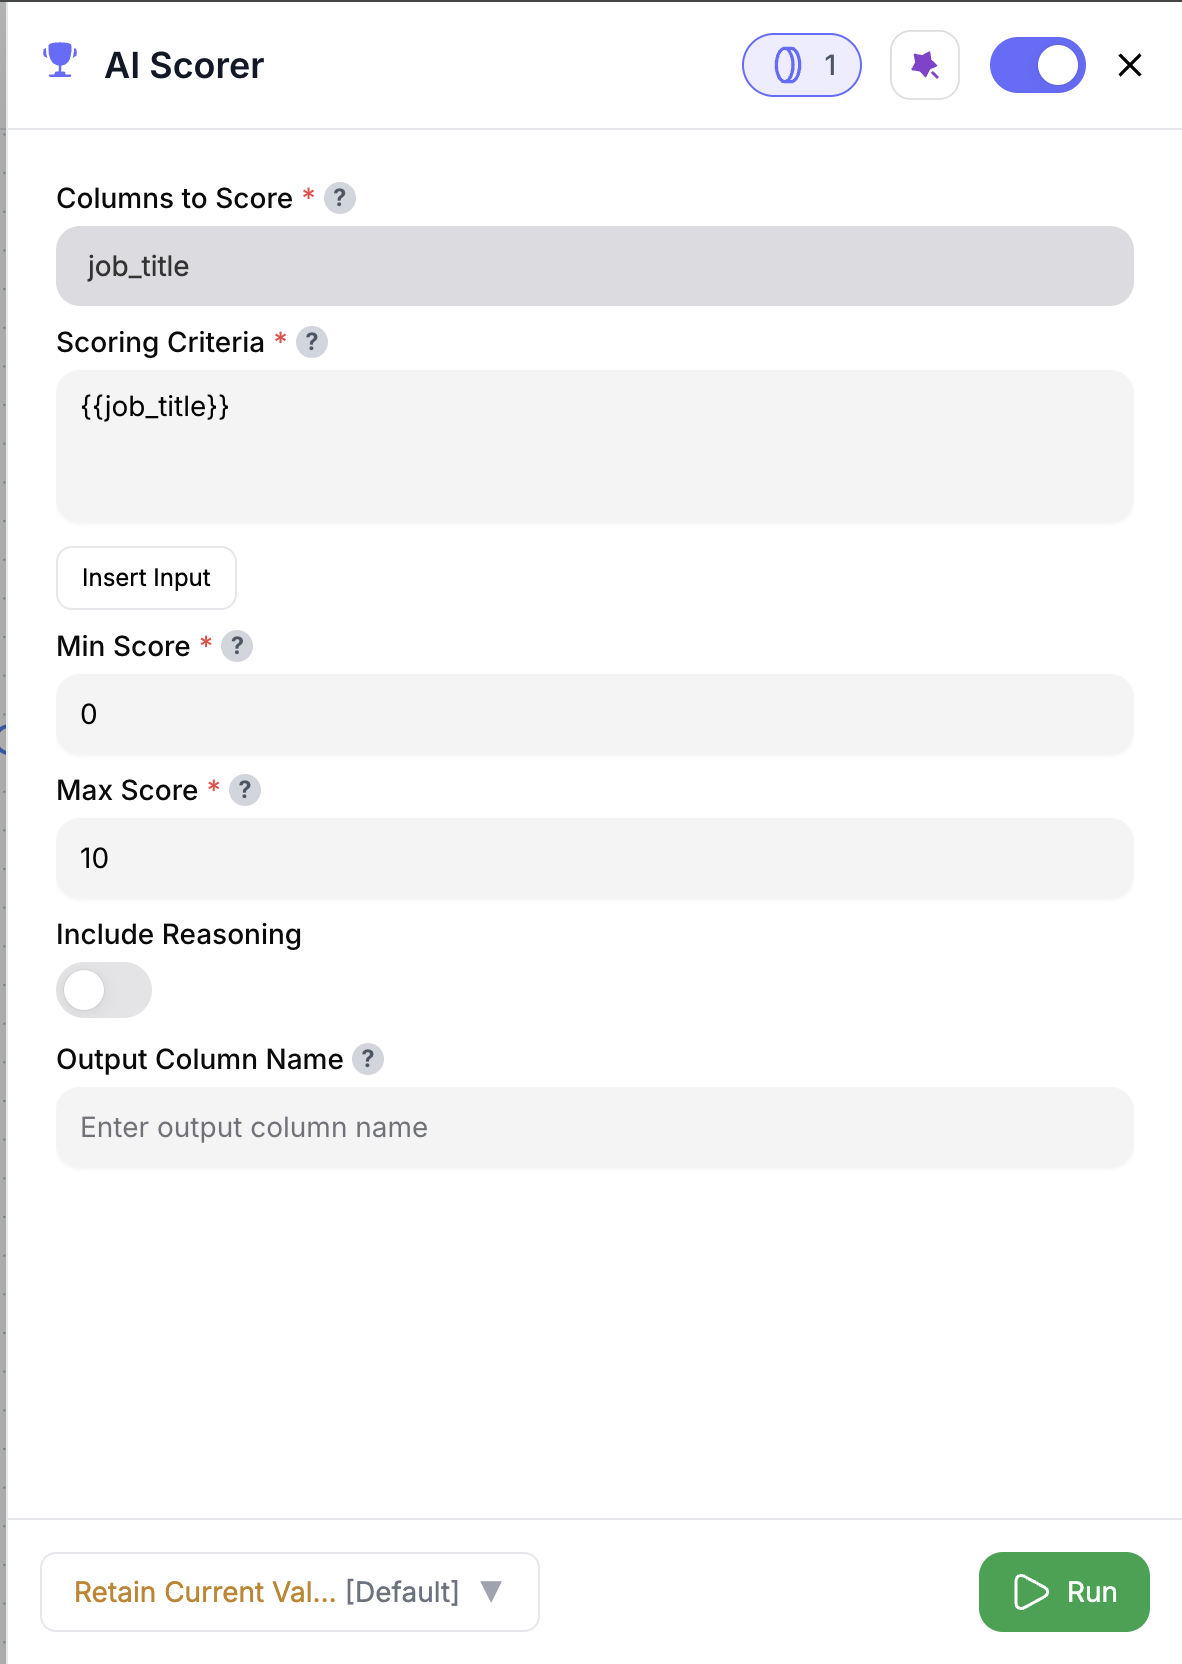The image size is (1182, 1664).
Task: Click inside the Min Score field
Action: 594,714
